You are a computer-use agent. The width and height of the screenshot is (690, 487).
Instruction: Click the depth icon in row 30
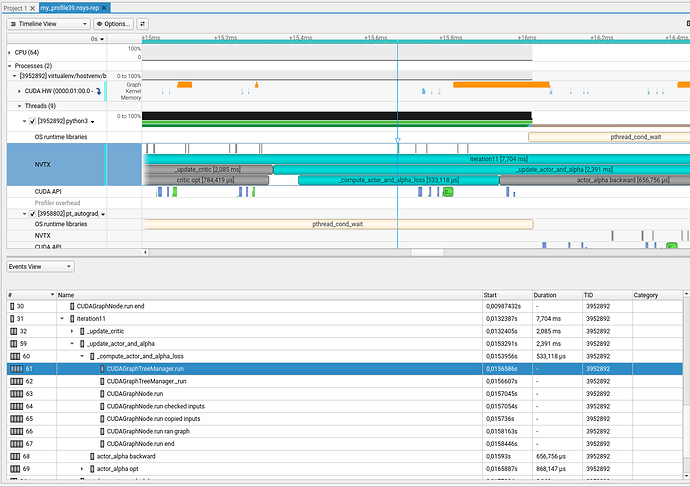point(12,306)
